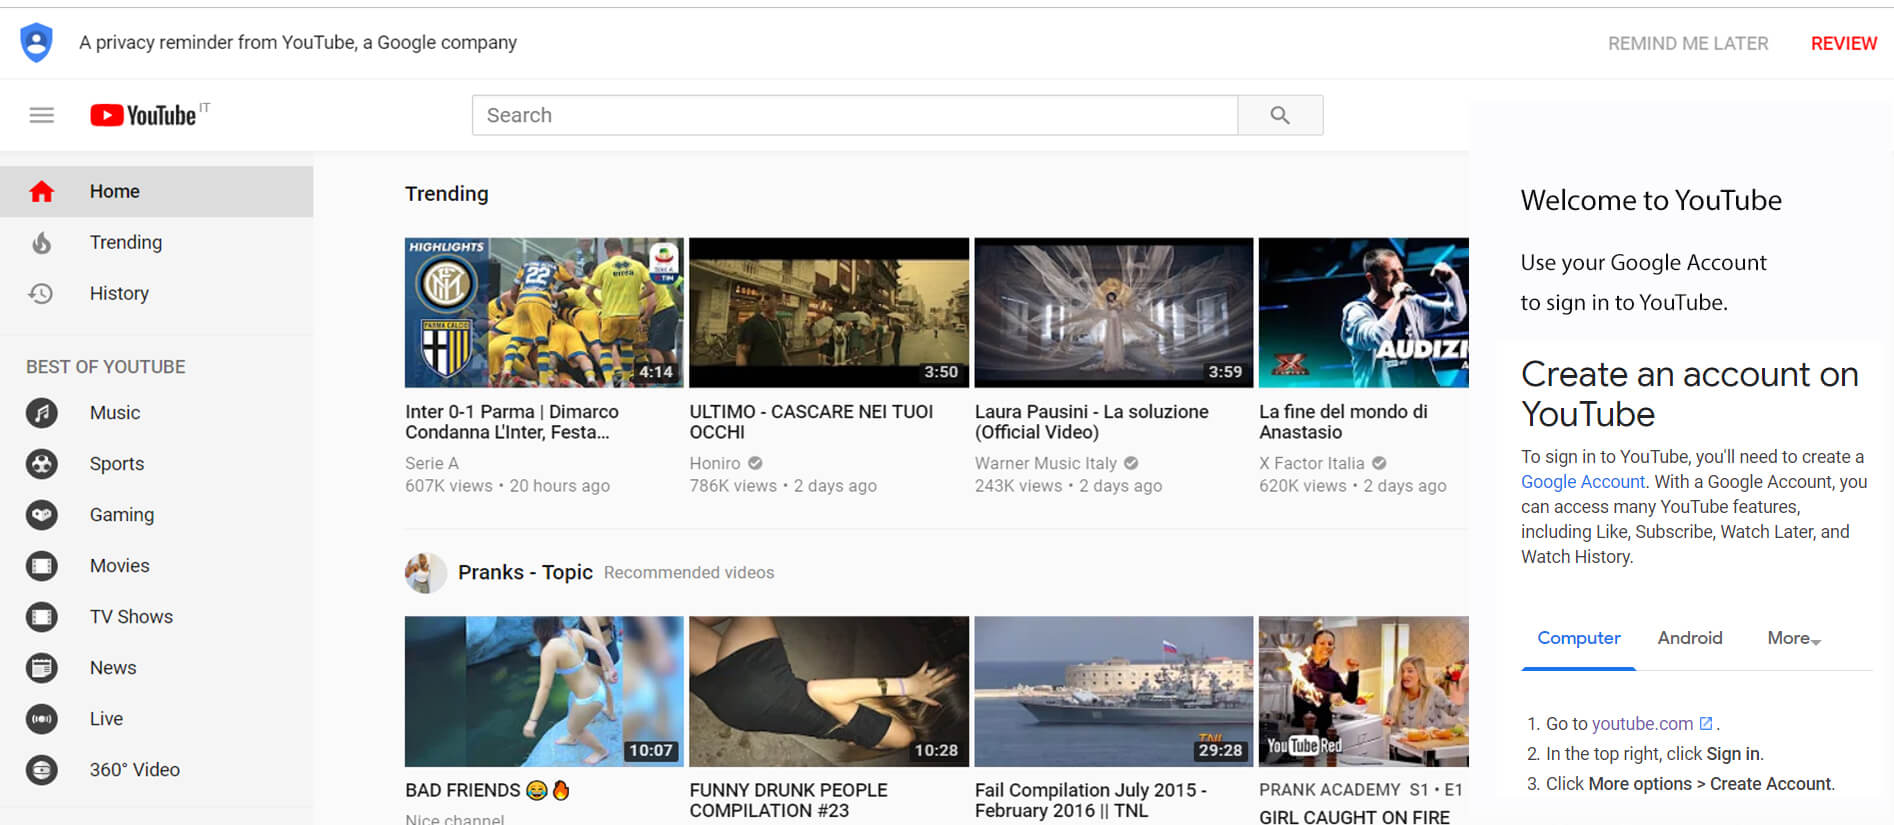Click the Trending flame icon
1894x825 pixels.
pyautogui.click(x=41, y=242)
